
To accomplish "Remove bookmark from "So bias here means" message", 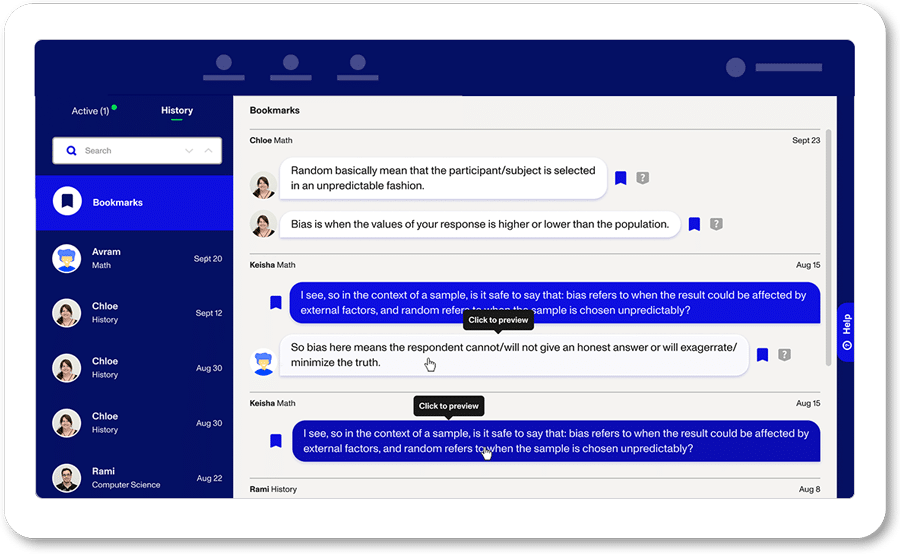I will [x=762, y=354].
